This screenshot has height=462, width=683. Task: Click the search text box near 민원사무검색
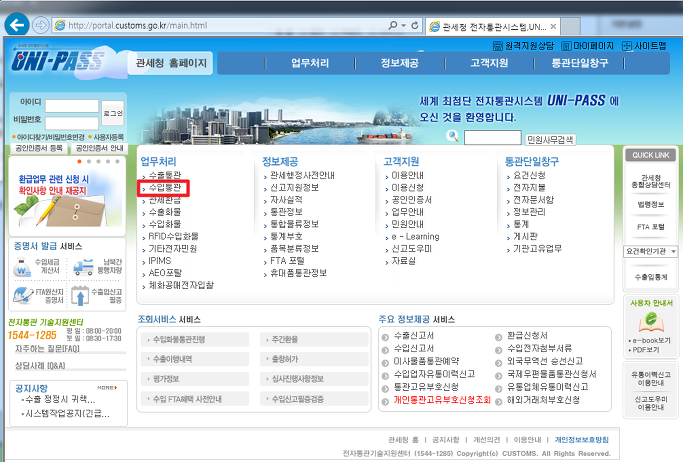click(x=493, y=138)
